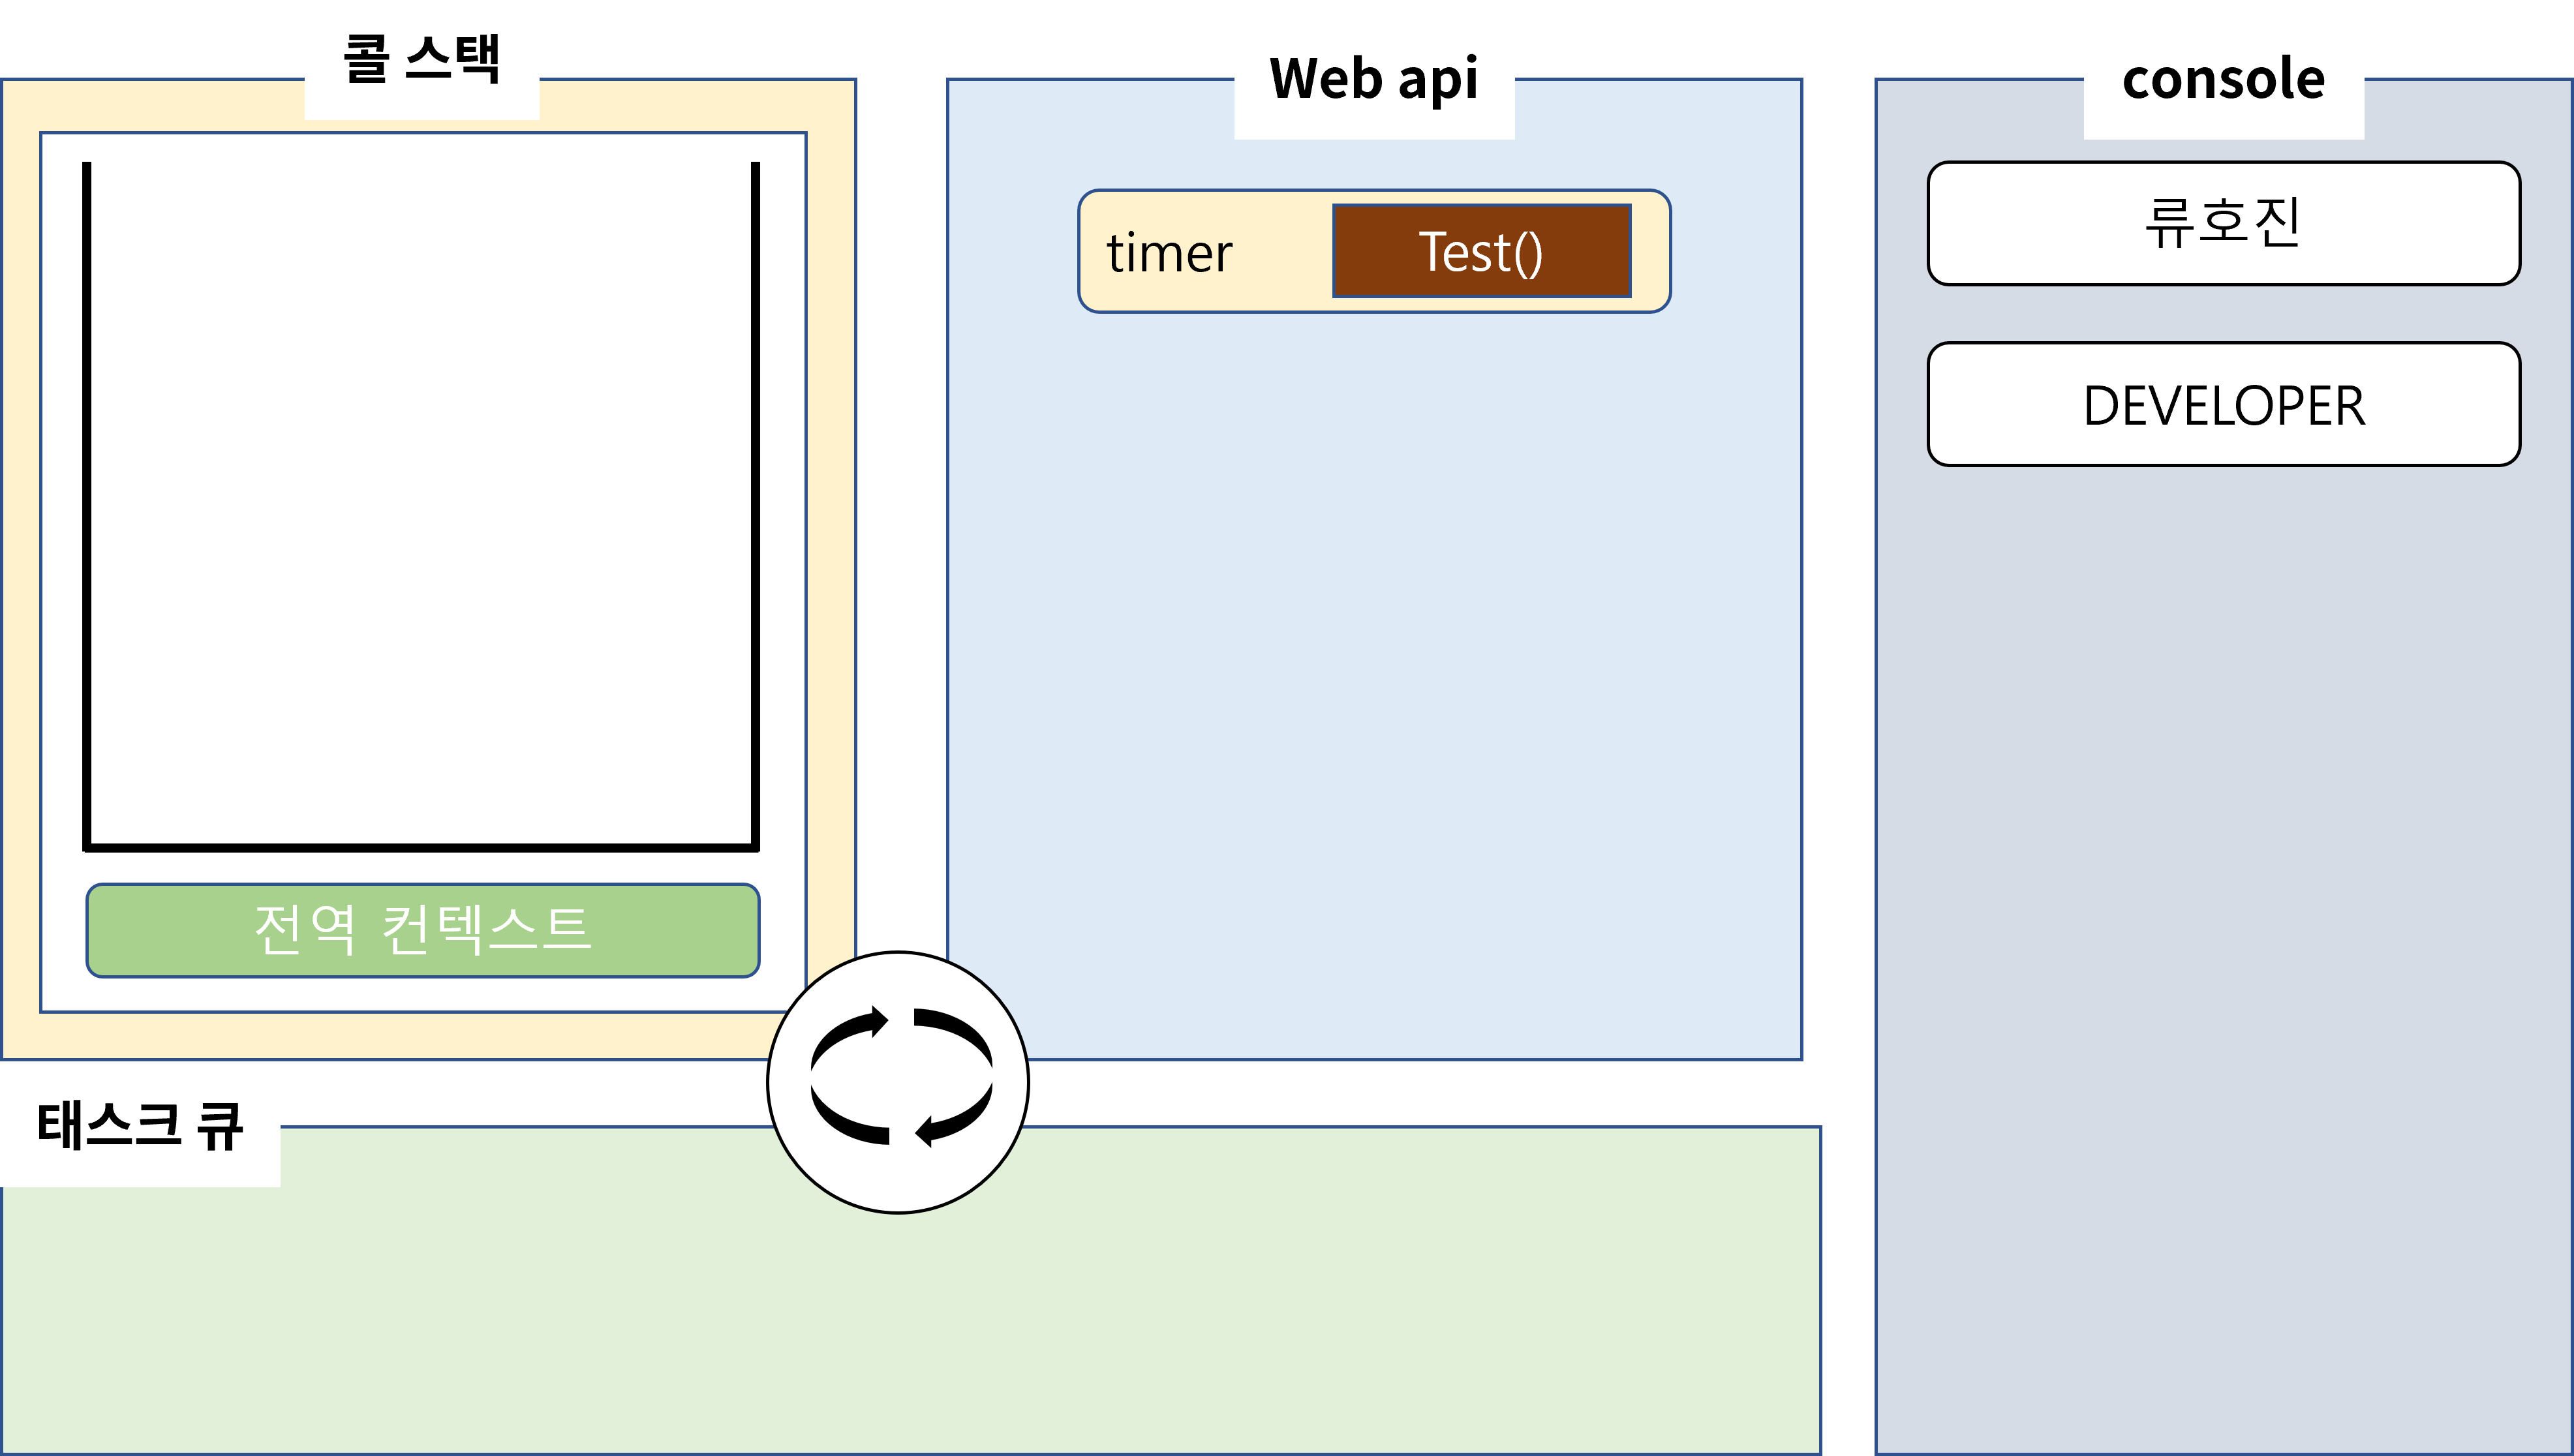The width and height of the screenshot is (2574, 1456).
Task: Click the brown Test() callback box
Action: pyautogui.click(x=1481, y=251)
